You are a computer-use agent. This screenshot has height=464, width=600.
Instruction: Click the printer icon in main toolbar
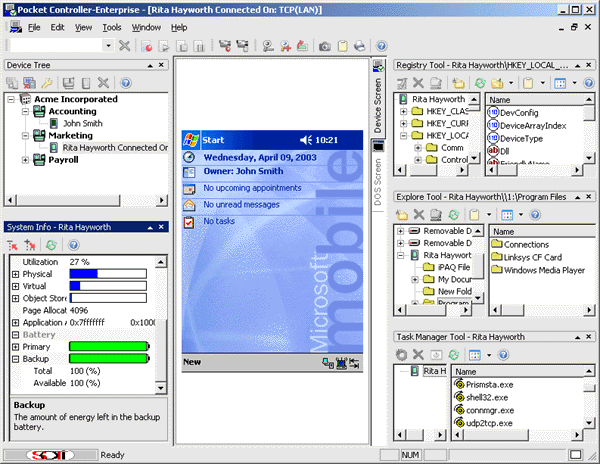click(x=360, y=46)
